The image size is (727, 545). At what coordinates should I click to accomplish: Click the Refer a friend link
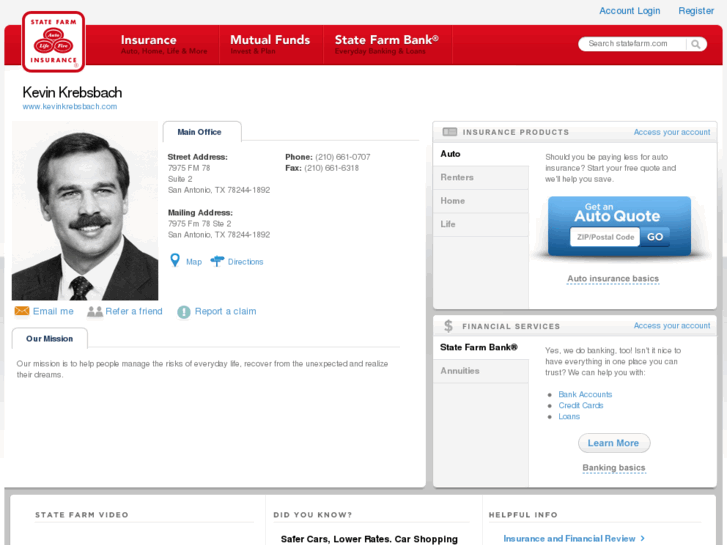coord(134,311)
